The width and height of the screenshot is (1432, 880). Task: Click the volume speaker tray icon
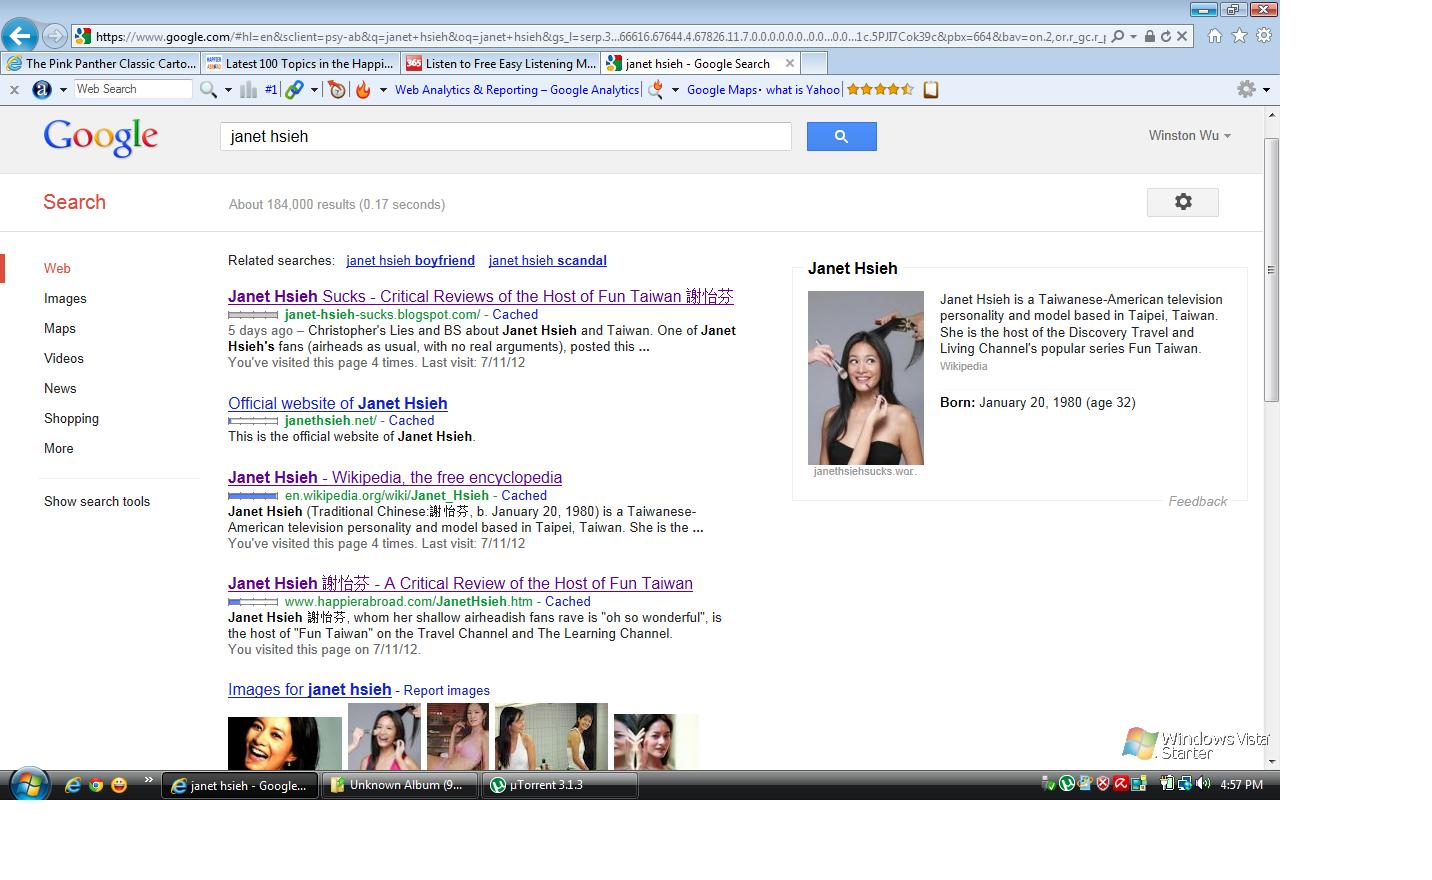coord(1202,784)
